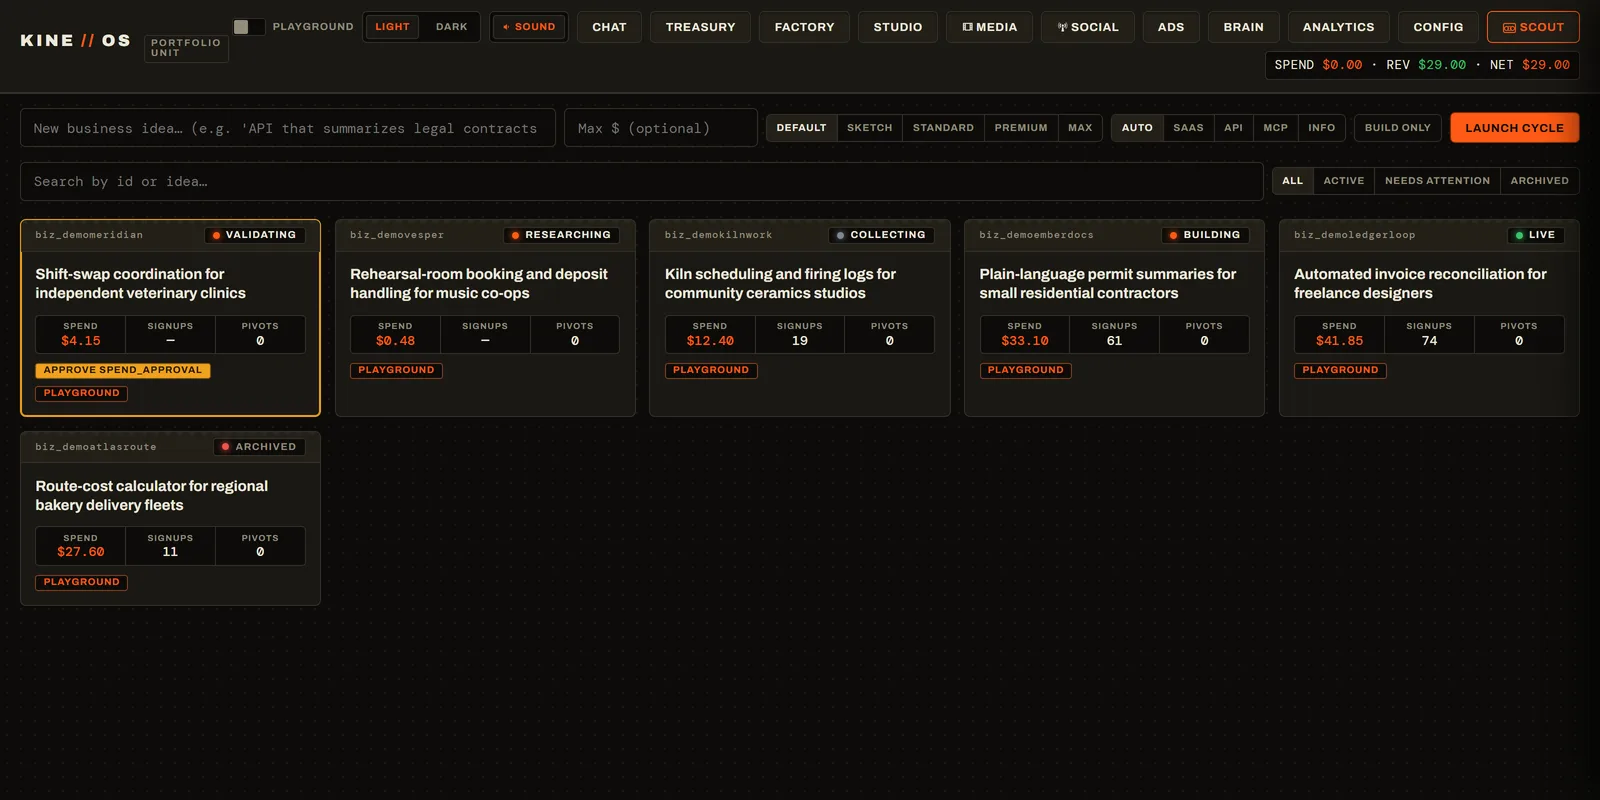Viewport: 1600px width, 800px height.
Task: Open the biz_demomeridian card
Action: [170, 318]
